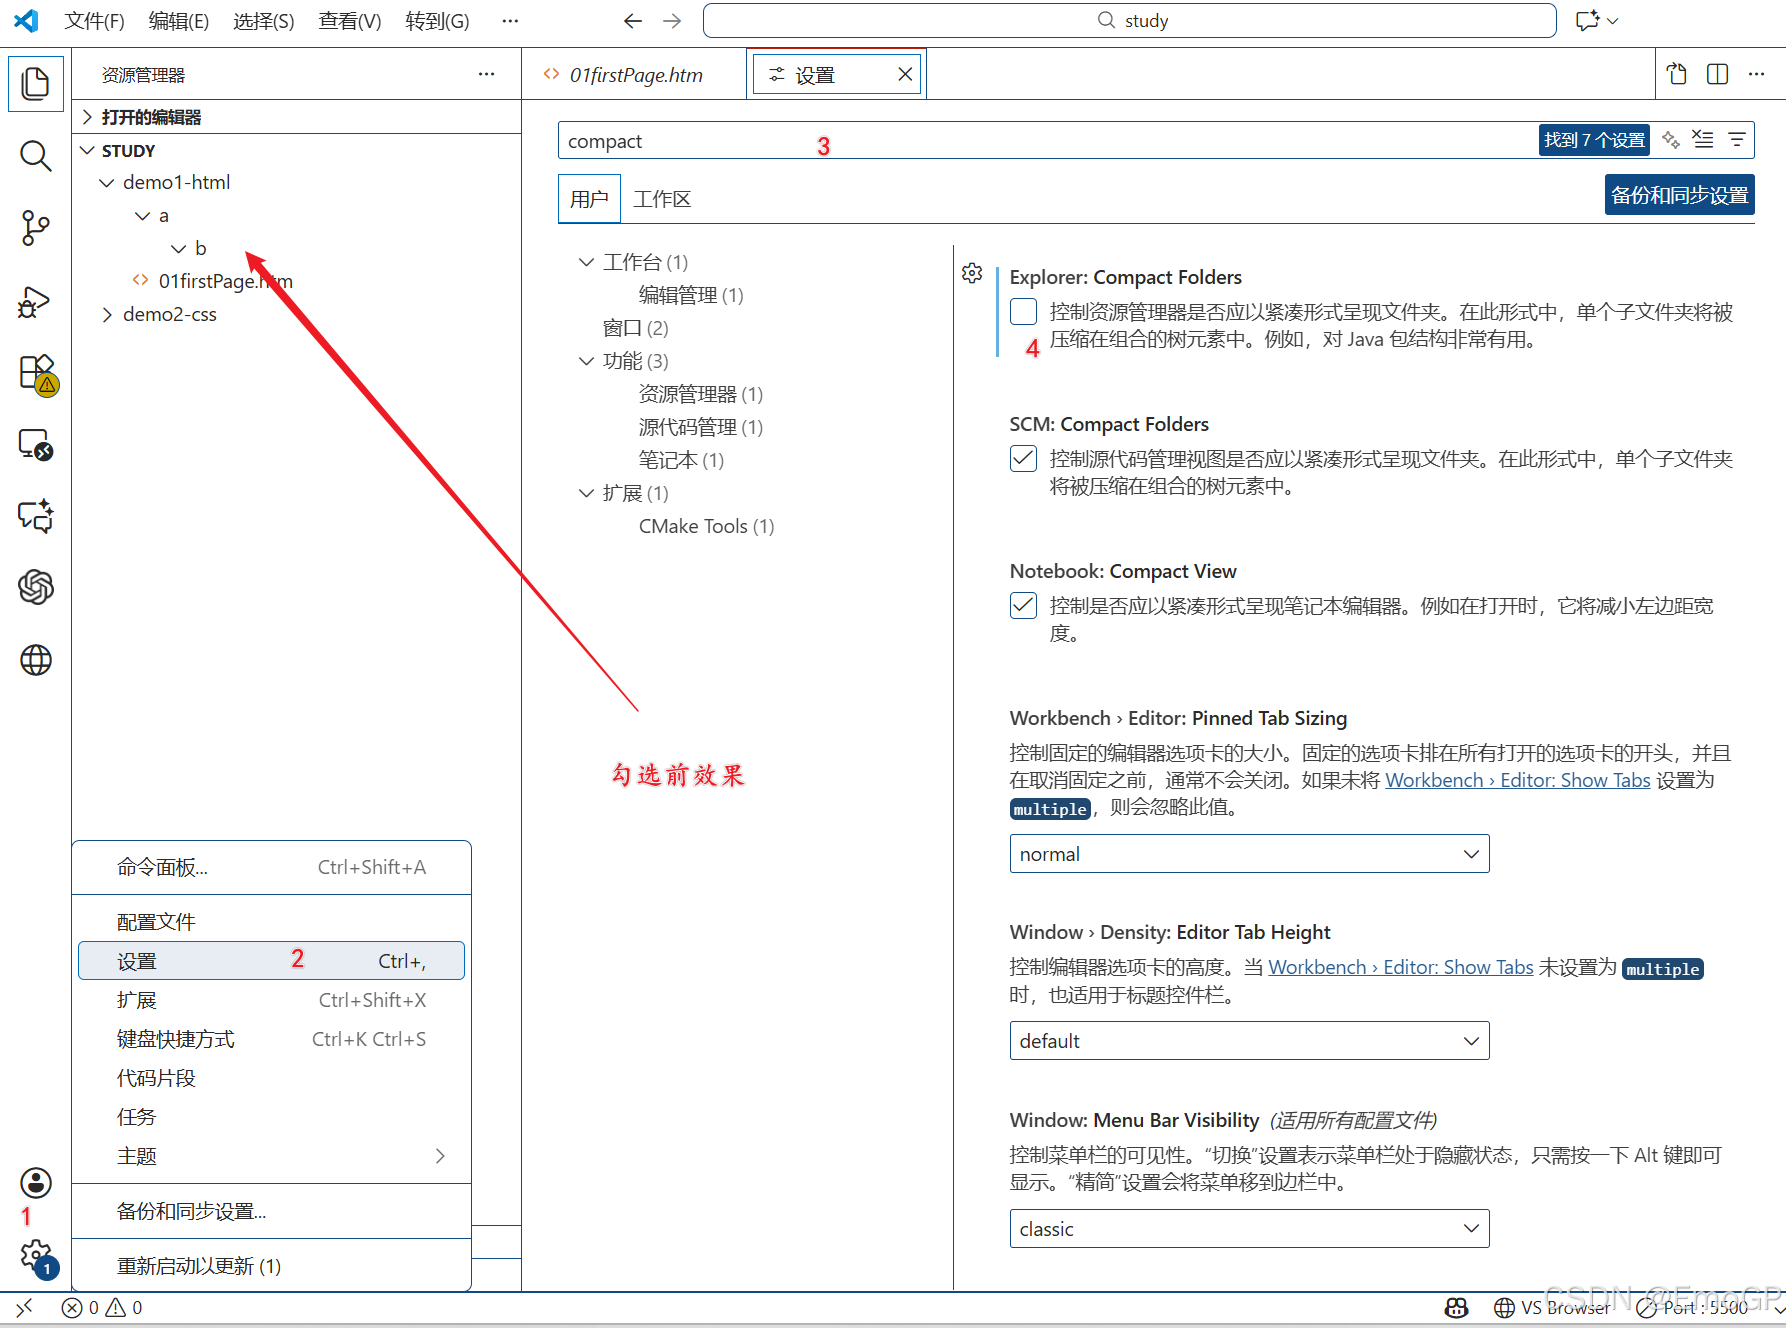The image size is (1786, 1328).
Task: Open the 文件(F) menu
Action: click(x=94, y=21)
